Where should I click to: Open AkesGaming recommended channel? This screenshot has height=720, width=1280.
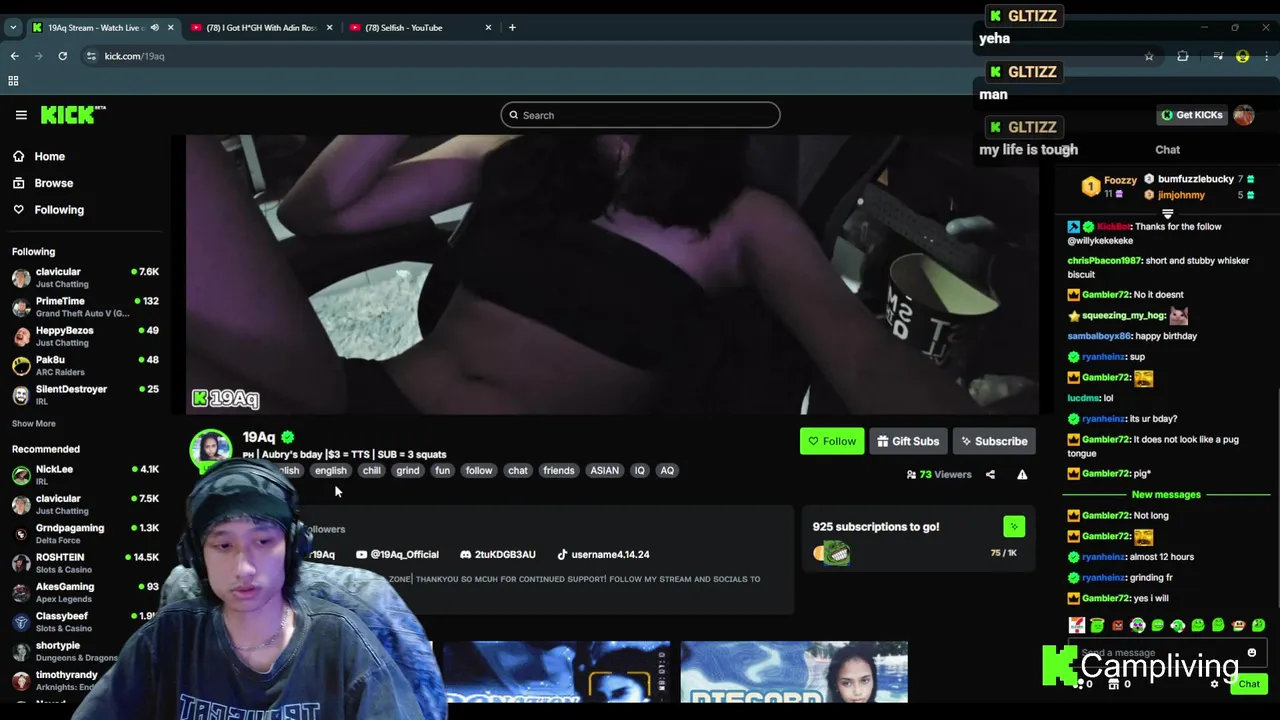[85, 592]
